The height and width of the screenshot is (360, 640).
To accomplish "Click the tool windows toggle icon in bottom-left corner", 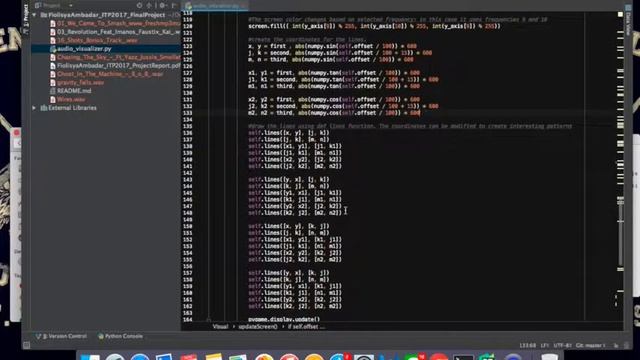I will click(x=27, y=346).
